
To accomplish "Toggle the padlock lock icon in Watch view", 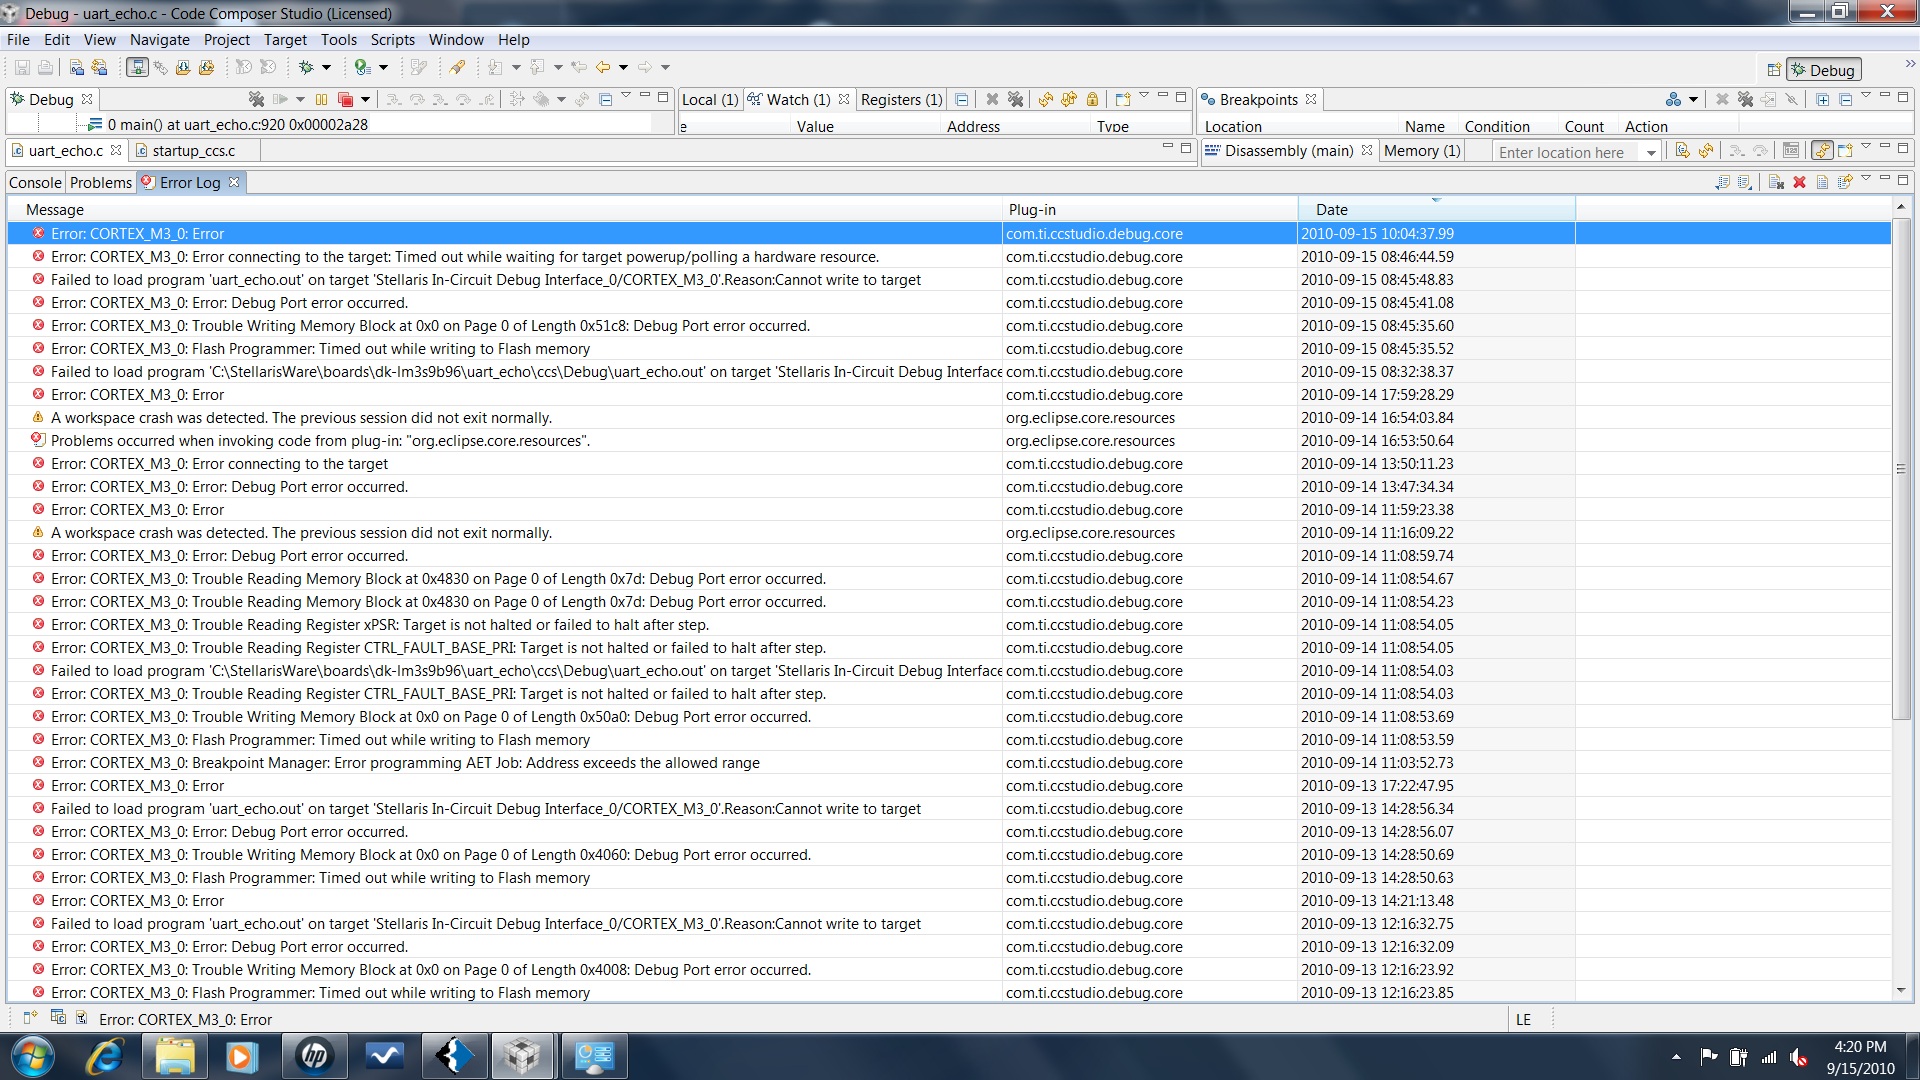I will click(1092, 99).
